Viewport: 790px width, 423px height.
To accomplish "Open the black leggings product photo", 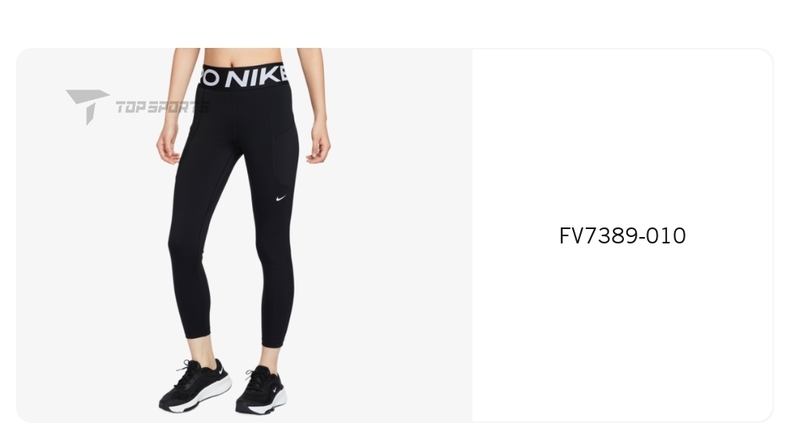I will tap(244, 236).
